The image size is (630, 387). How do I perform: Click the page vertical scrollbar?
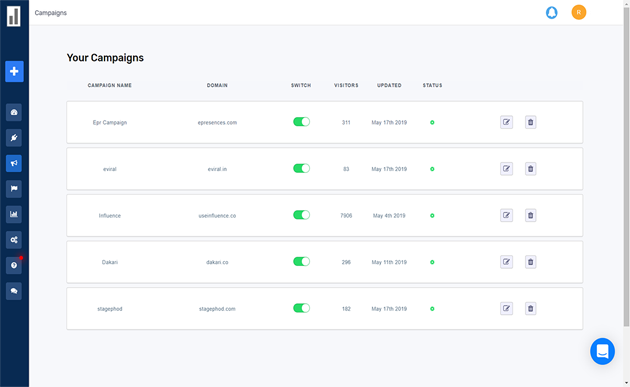pyautogui.click(x=626, y=167)
